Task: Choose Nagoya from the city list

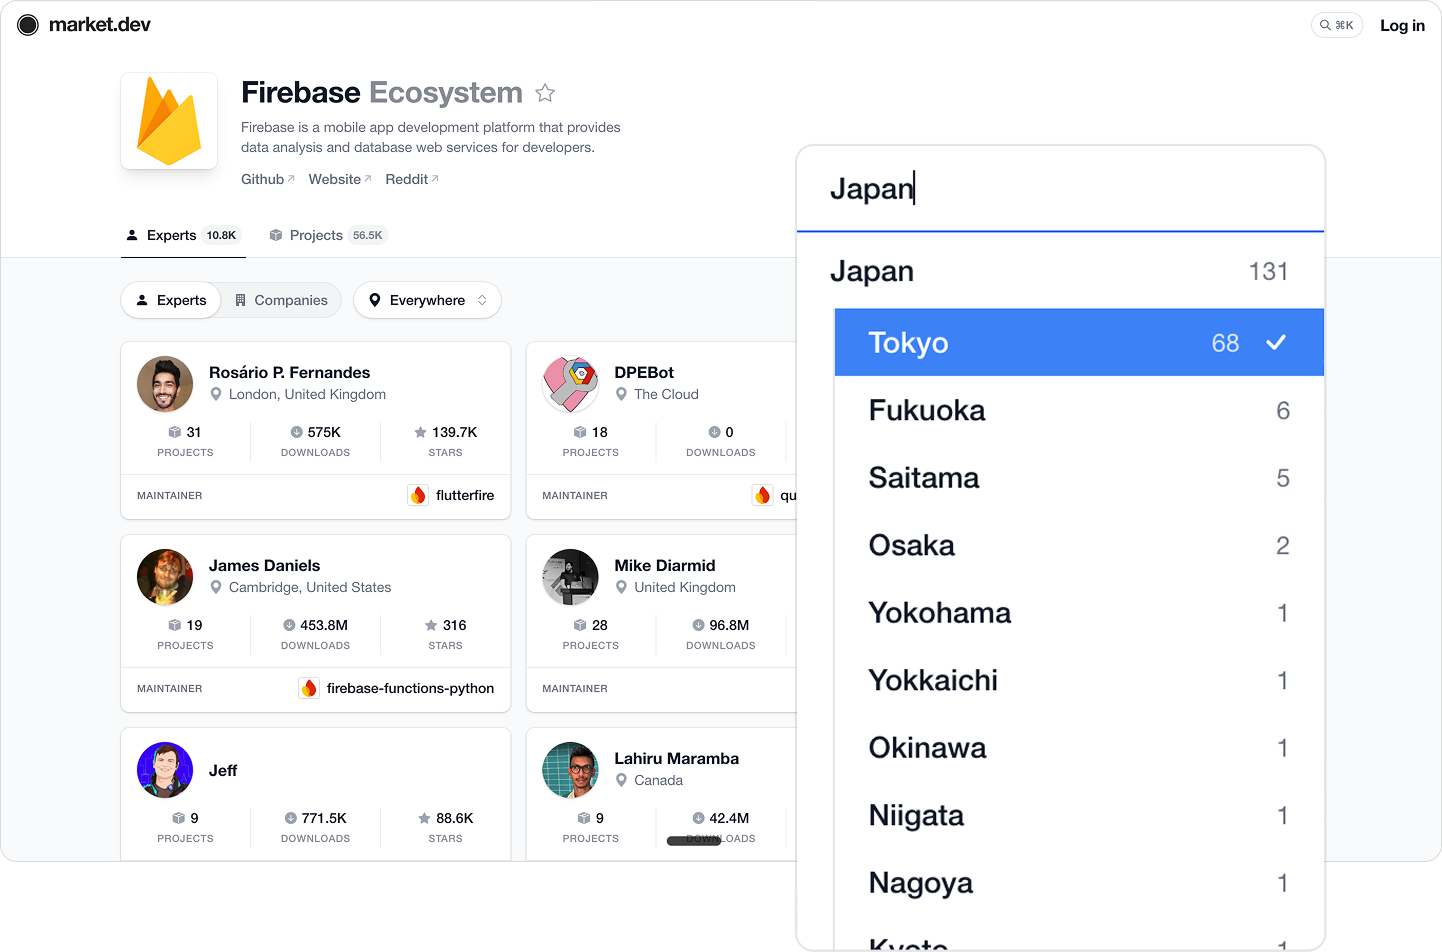Action: pyautogui.click(x=1079, y=883)
